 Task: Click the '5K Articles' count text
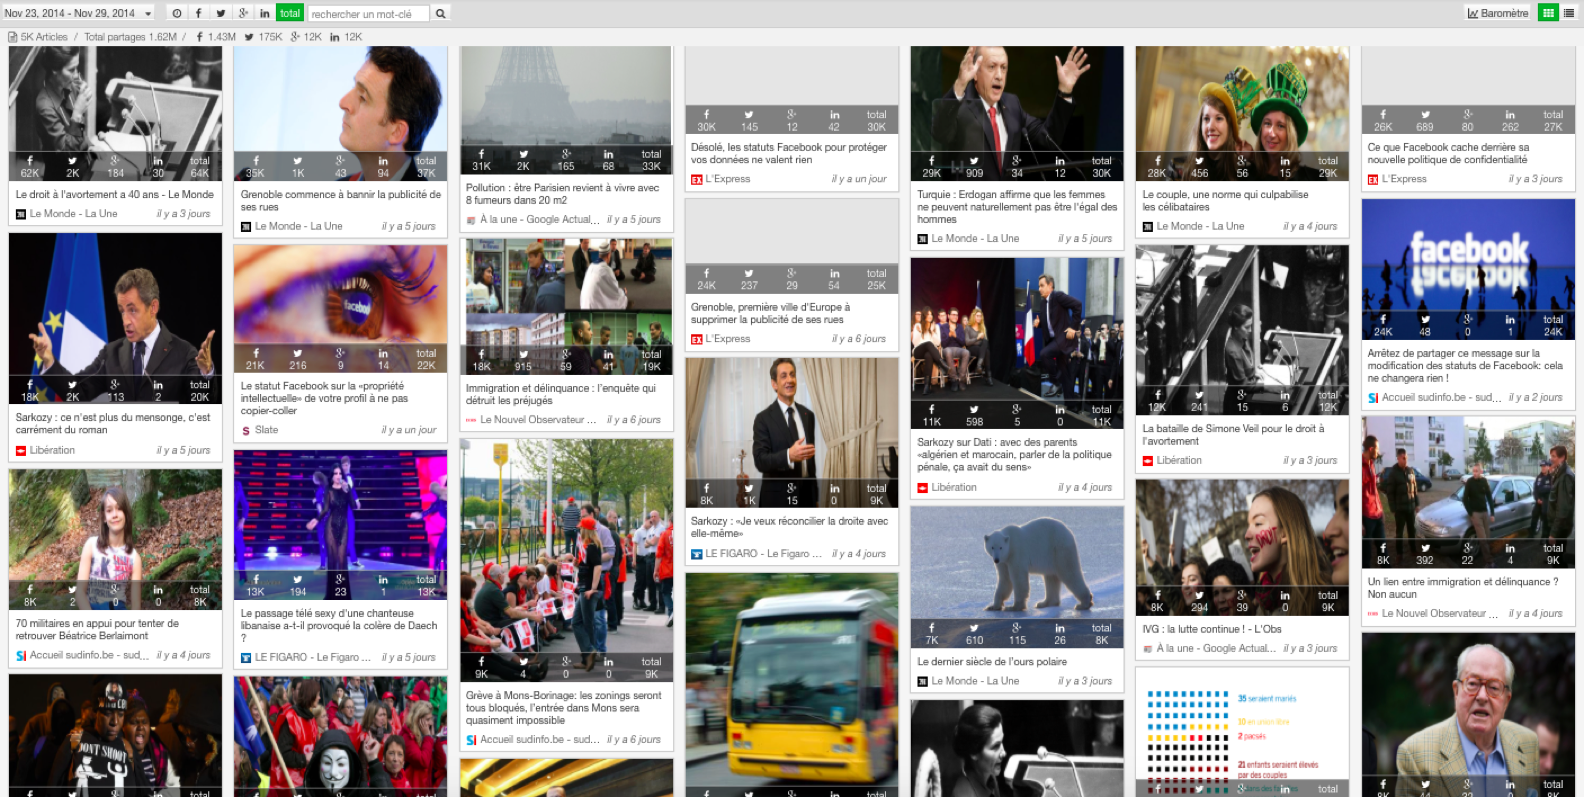[x=44, y=37]
